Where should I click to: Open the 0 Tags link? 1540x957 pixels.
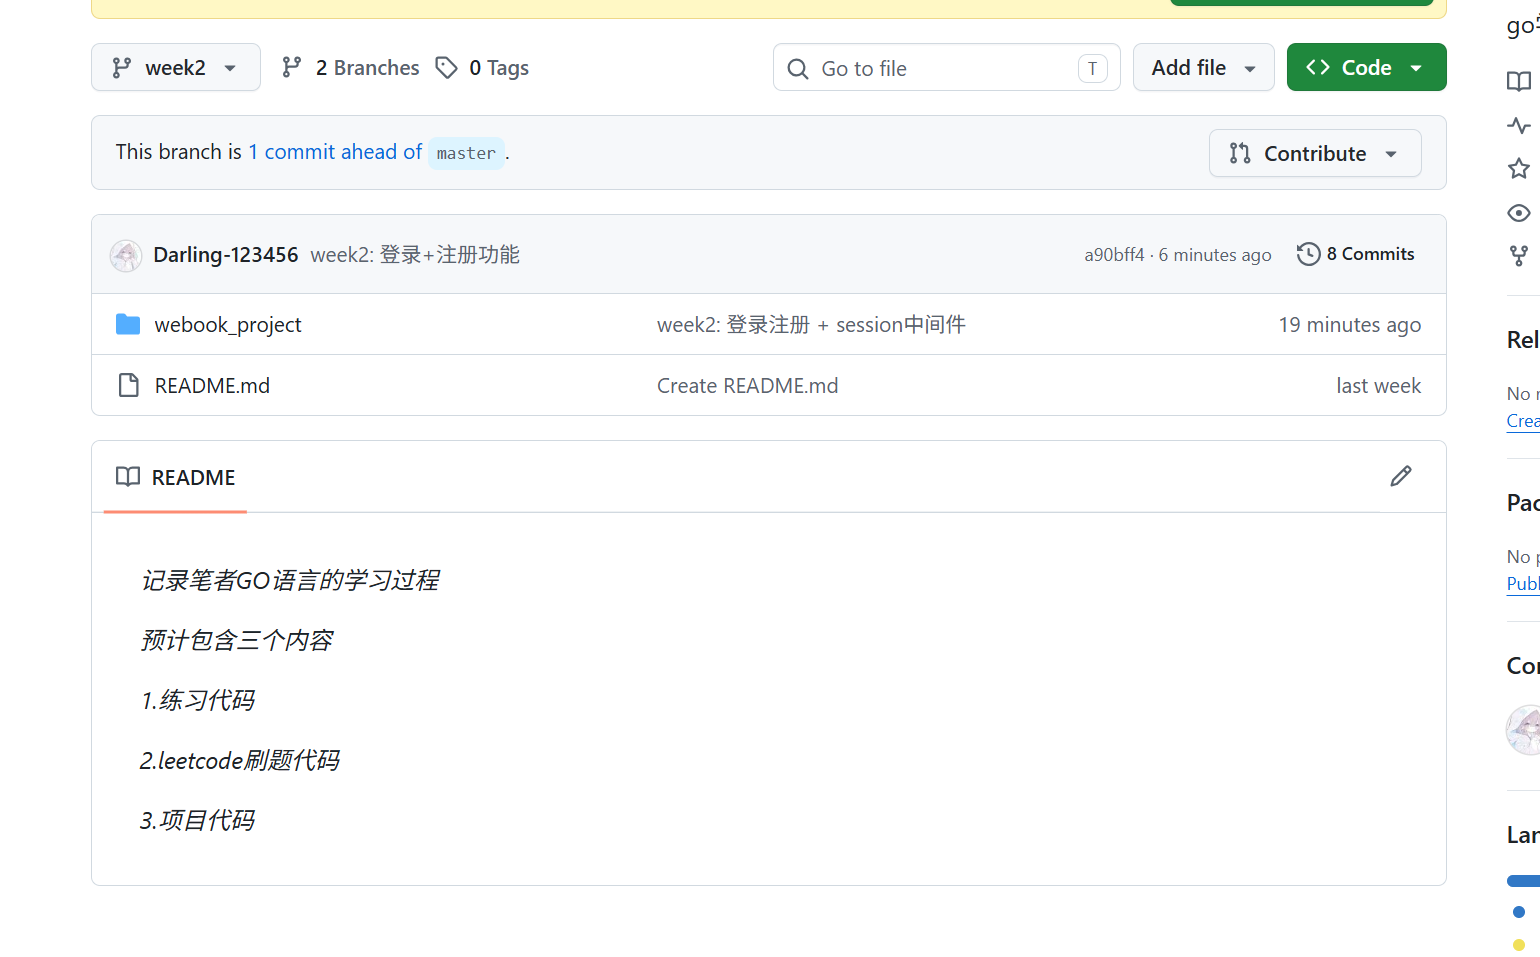482,67
